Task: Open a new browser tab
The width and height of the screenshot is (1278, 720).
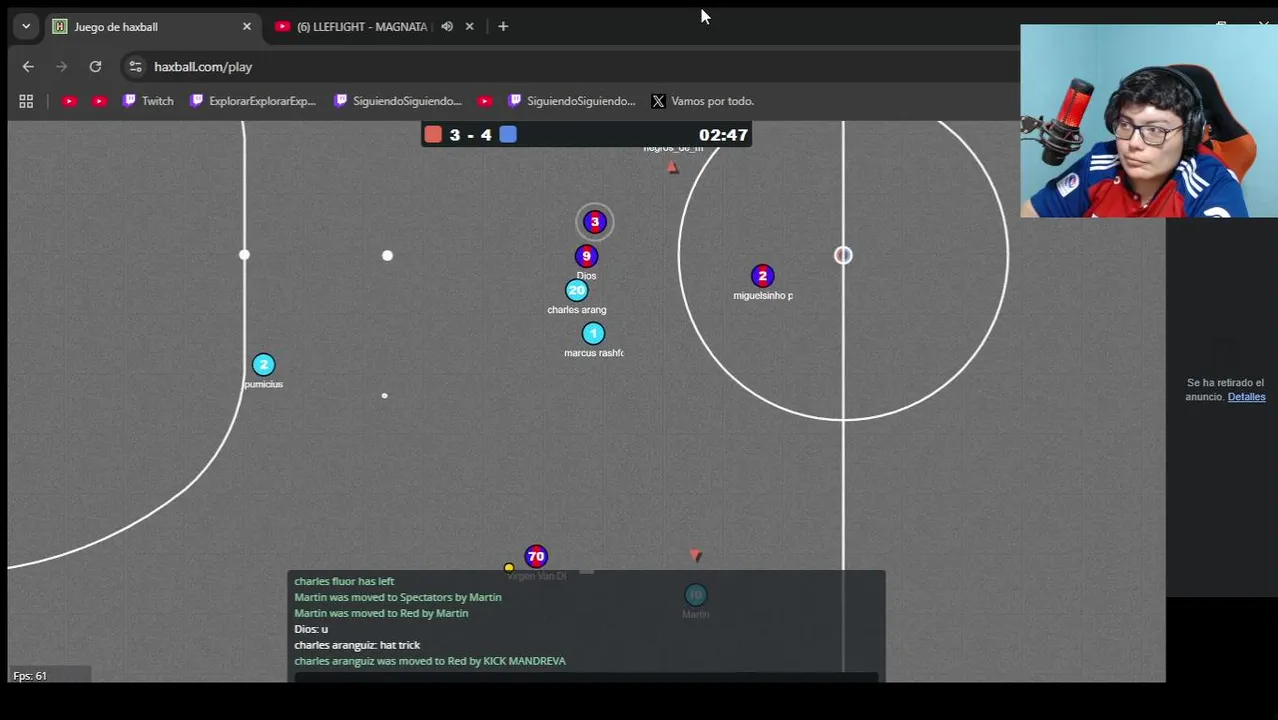Action: (503, 27)
